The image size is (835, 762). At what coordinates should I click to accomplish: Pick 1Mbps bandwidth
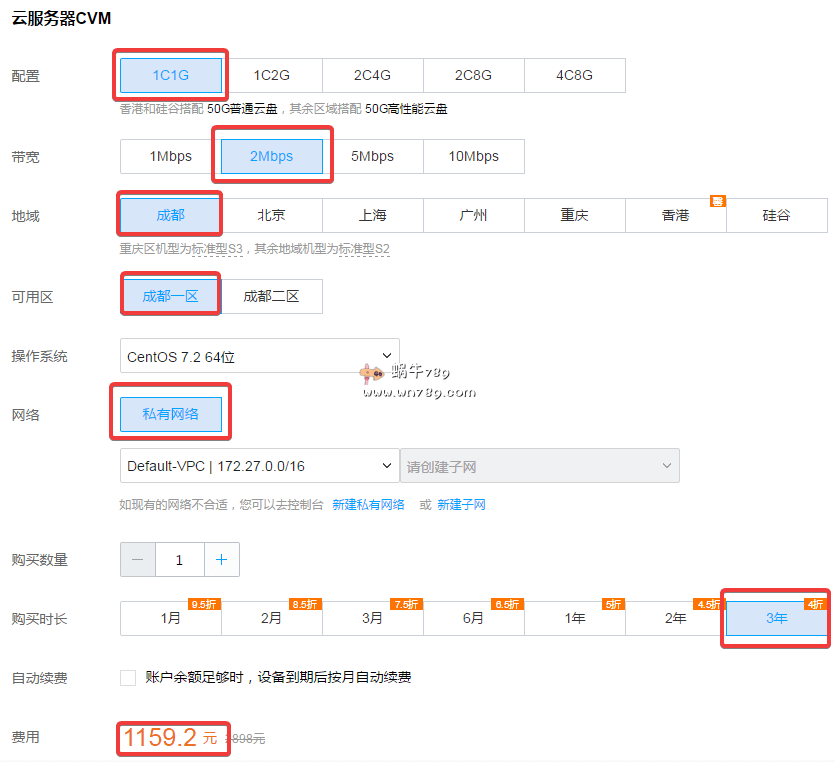[170, 156]
